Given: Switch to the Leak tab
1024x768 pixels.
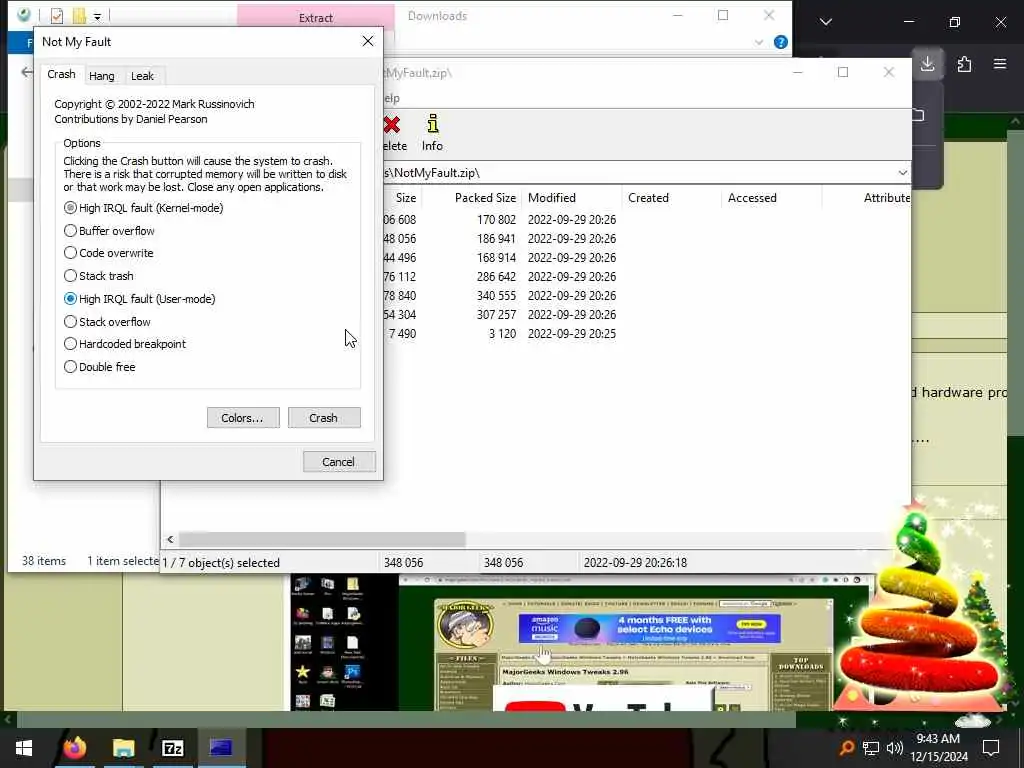Looking at the screenshot, I should point(142,76).
